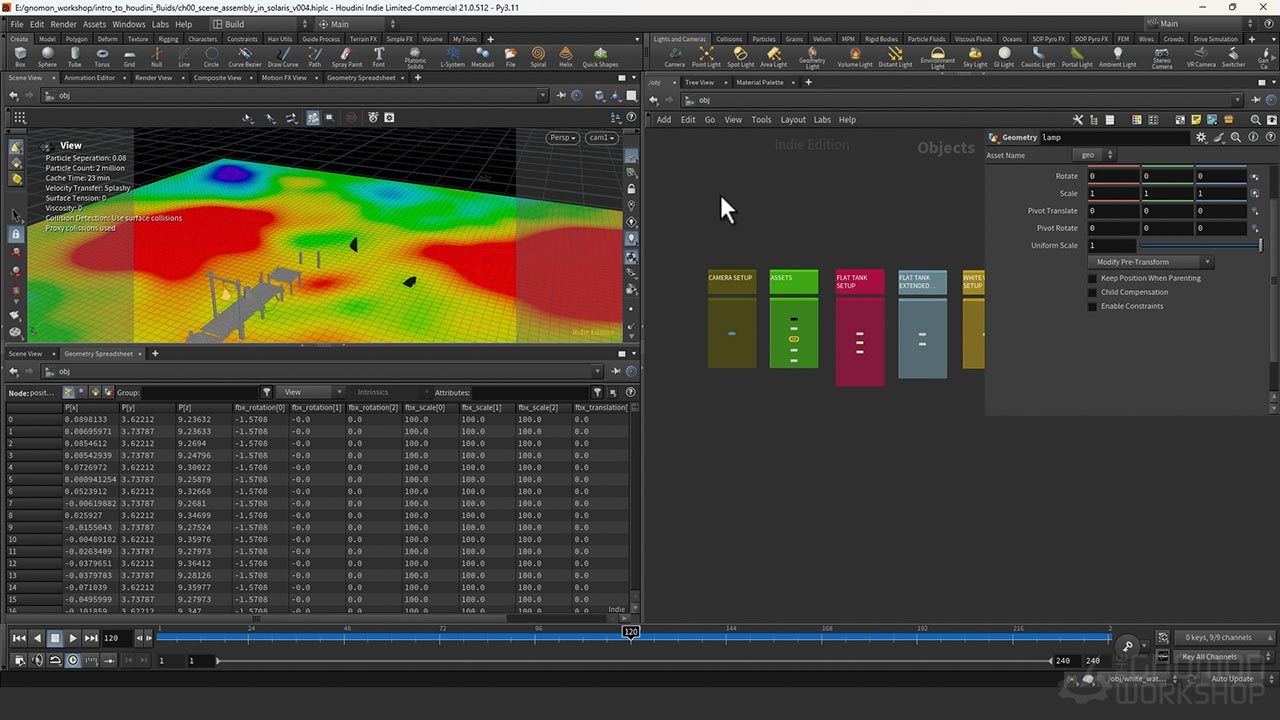Click the Spray Paint shelf tool
This screenshot has width=1280, height=720.
point(346,56)
